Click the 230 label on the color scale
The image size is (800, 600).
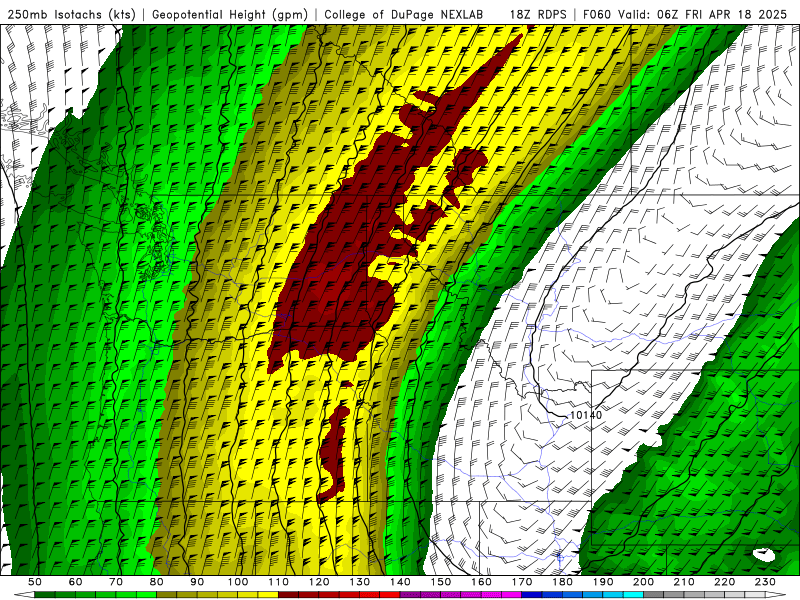(x=765, y=582)
